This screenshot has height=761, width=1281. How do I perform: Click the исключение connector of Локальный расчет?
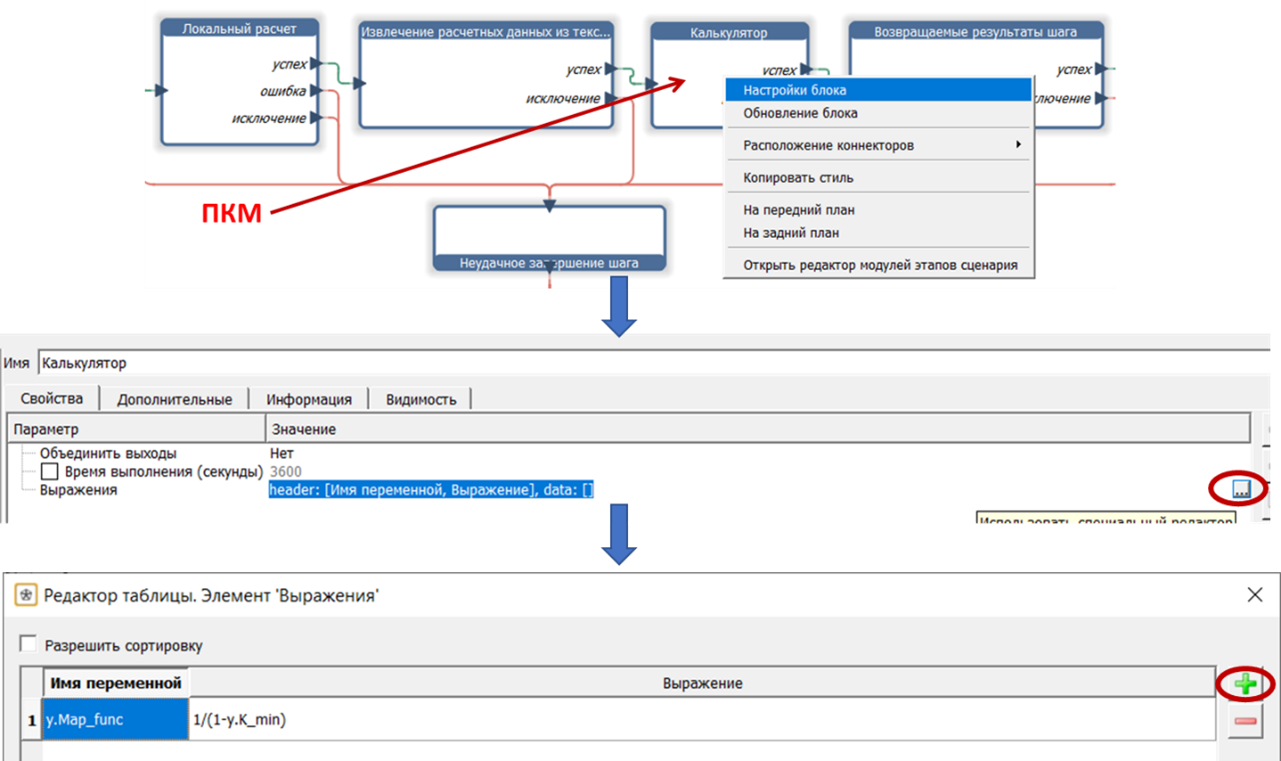click(315, 118)
